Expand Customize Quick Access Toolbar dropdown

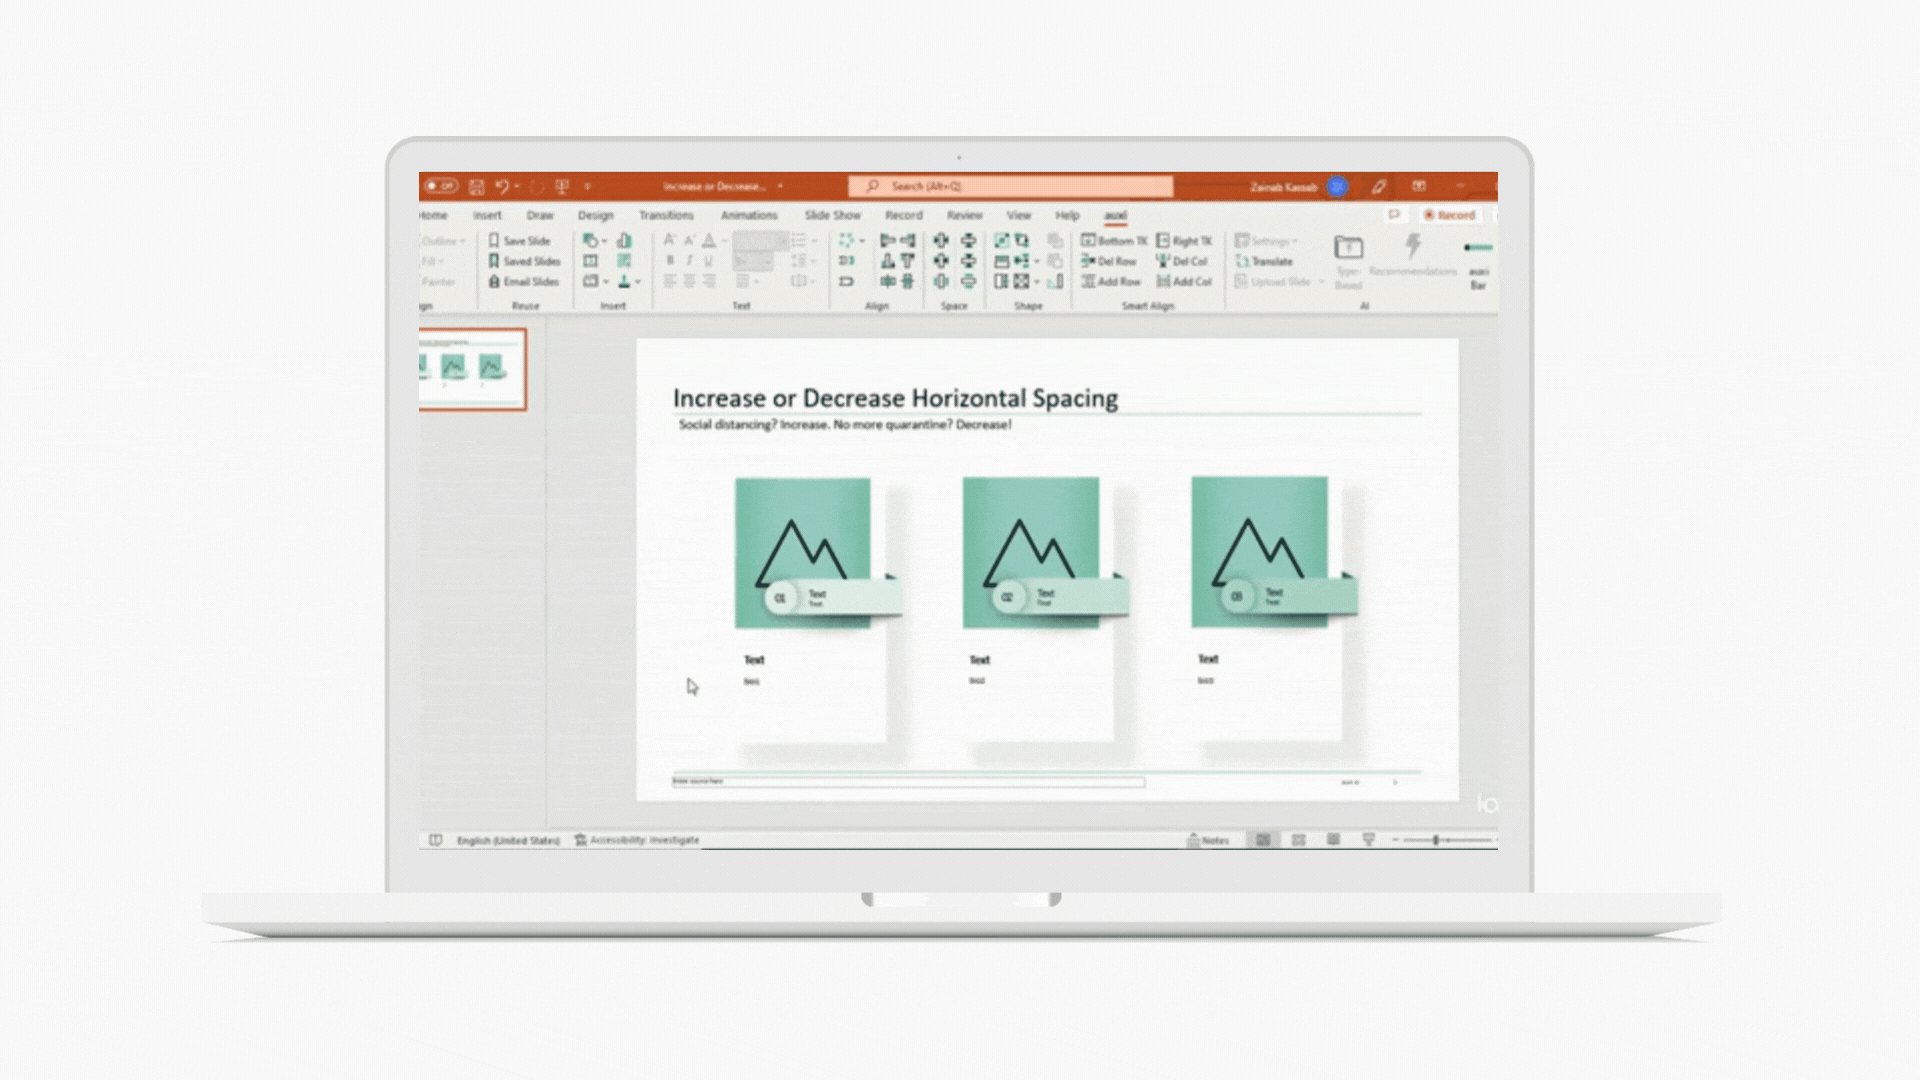(x=588, y=187)
